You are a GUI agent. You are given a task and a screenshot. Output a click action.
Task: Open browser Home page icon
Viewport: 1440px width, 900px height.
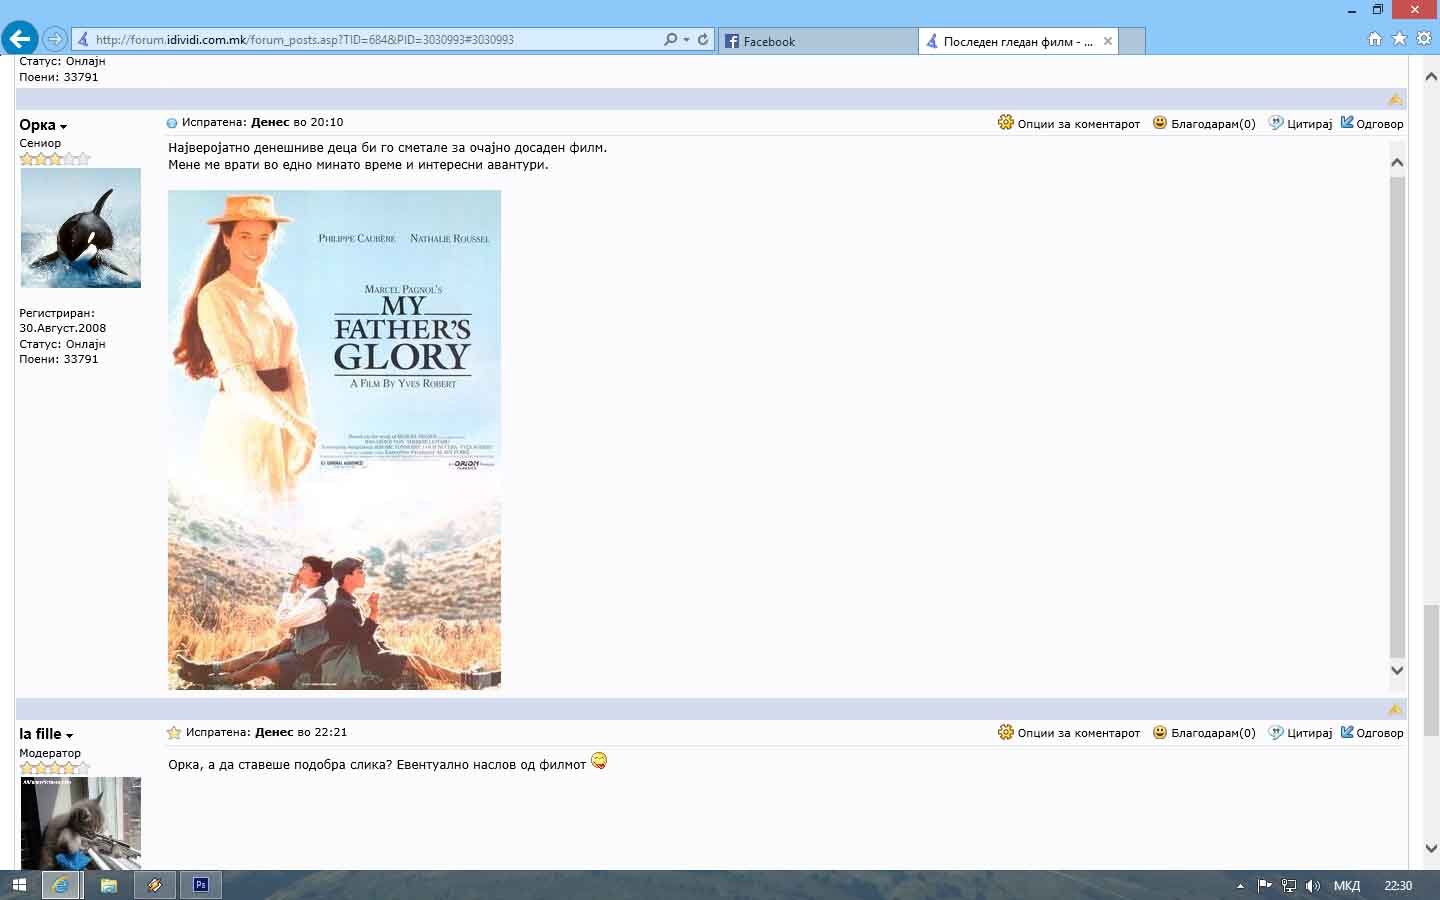tap(1375, 38)
